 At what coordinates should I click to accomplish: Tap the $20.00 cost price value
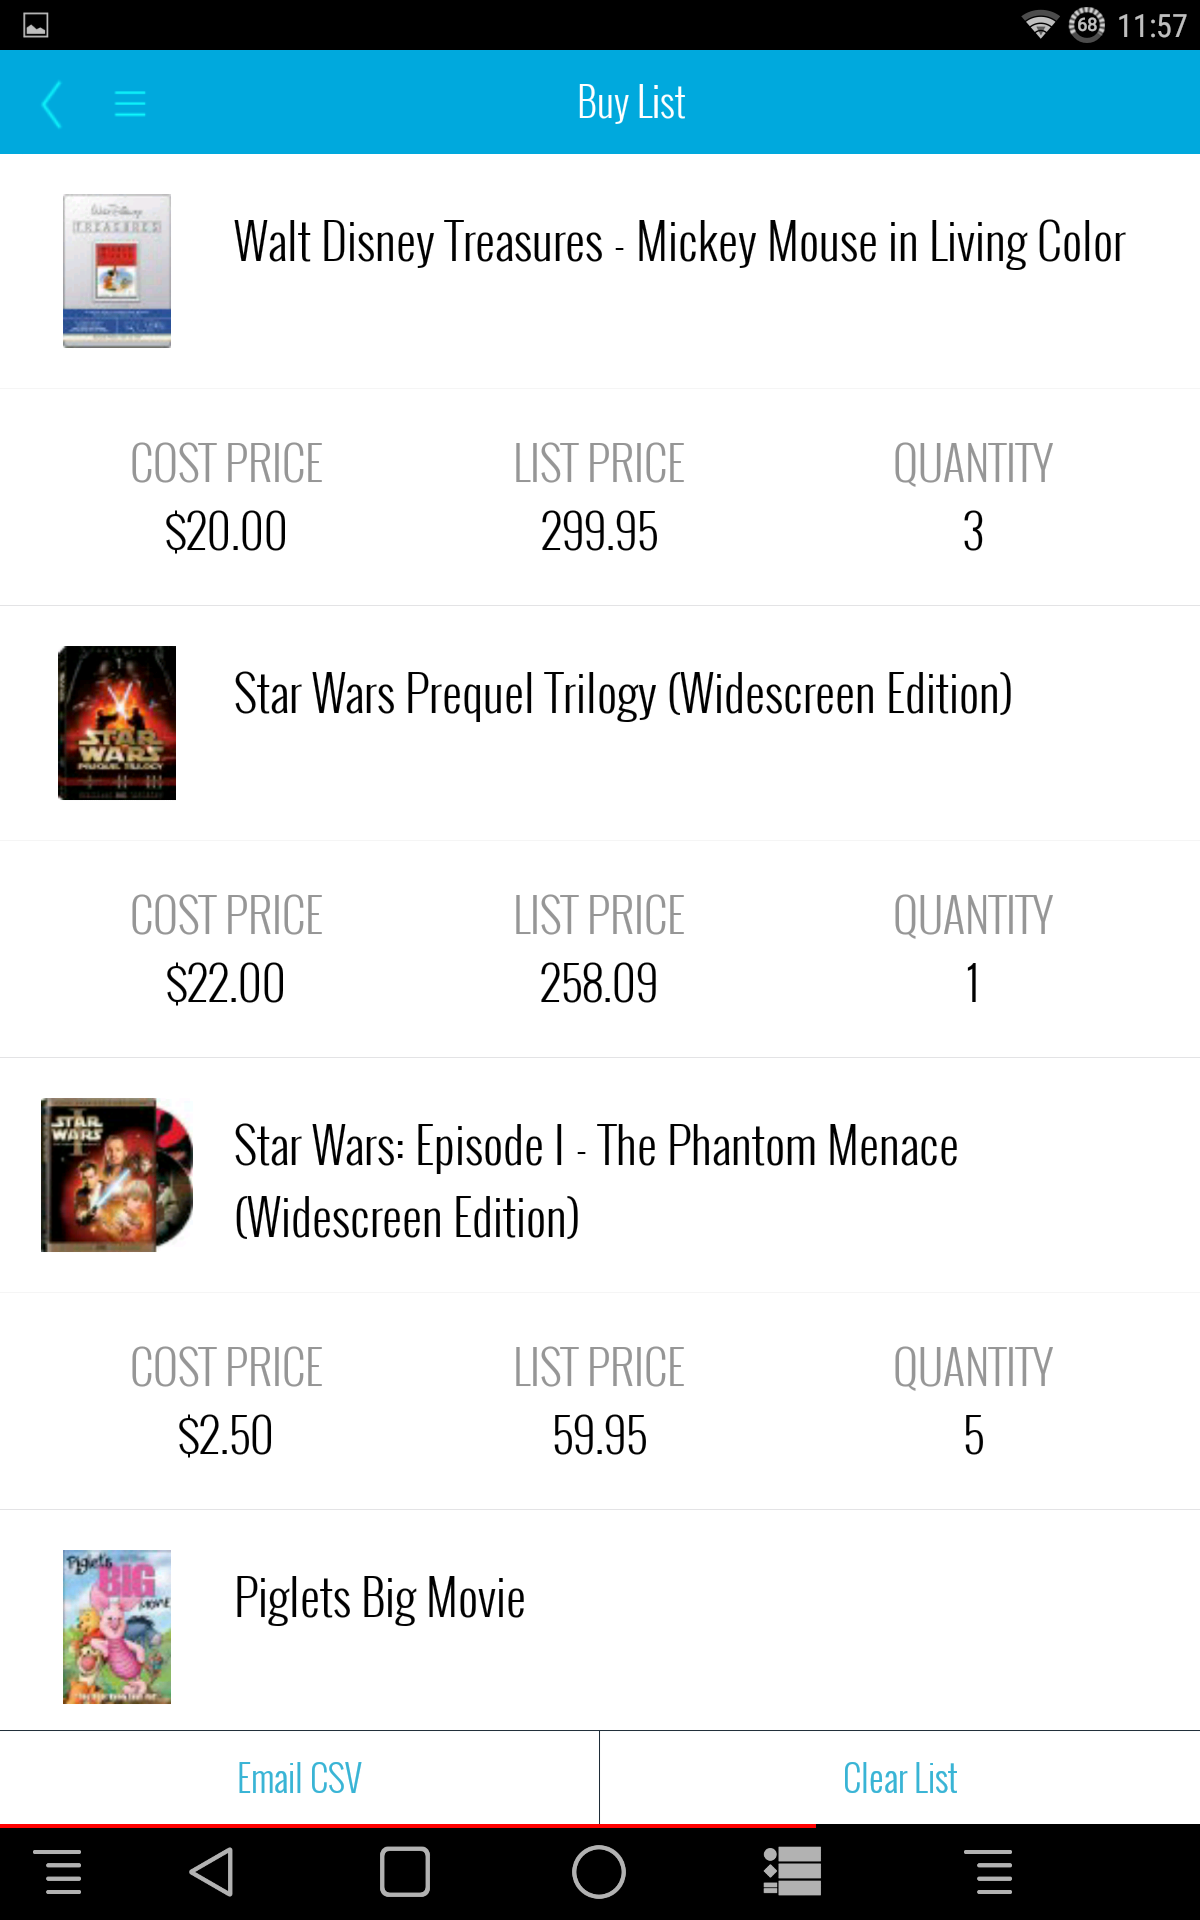pyautogui.click(x=226, y=532)
